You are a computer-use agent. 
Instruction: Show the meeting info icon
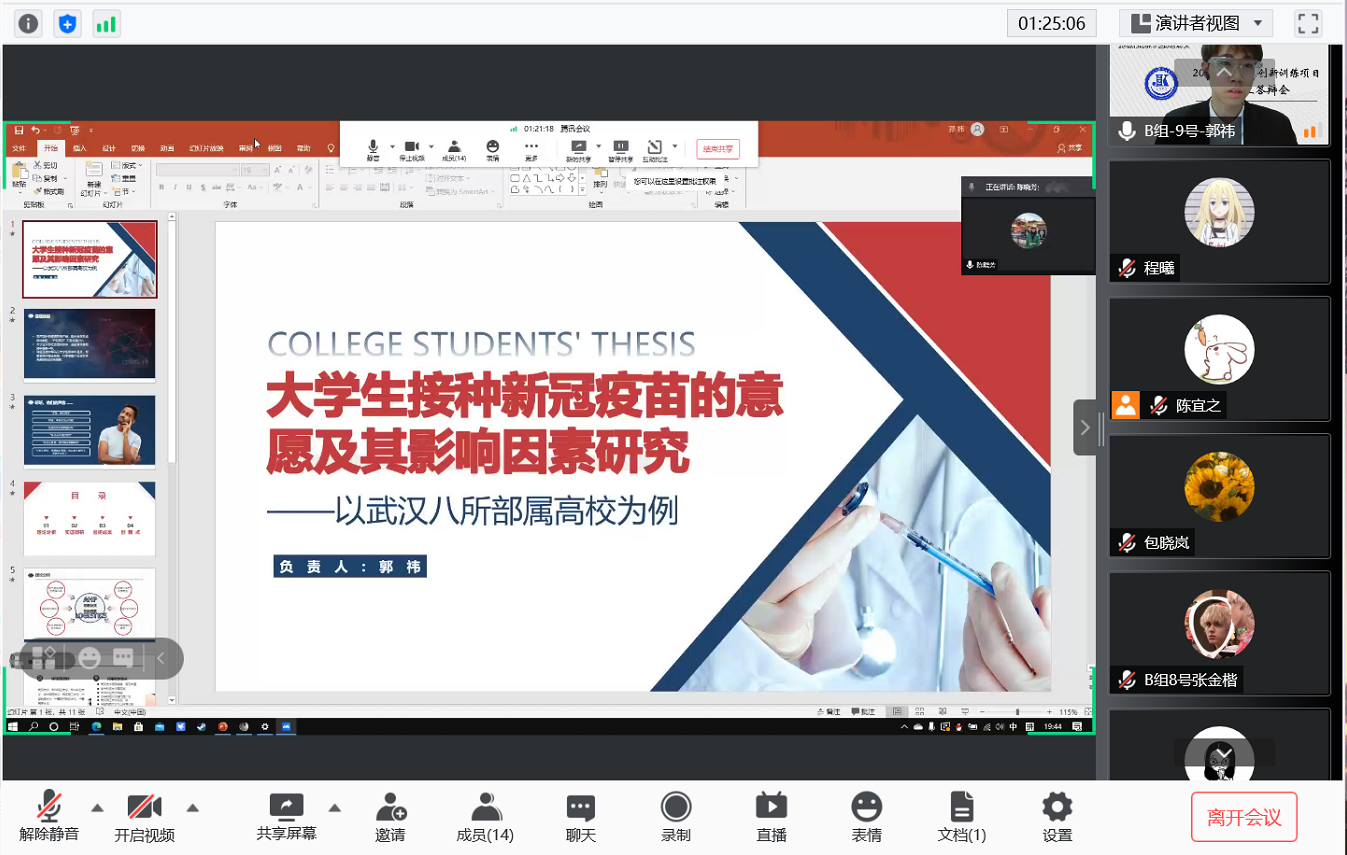click(28, 23)
